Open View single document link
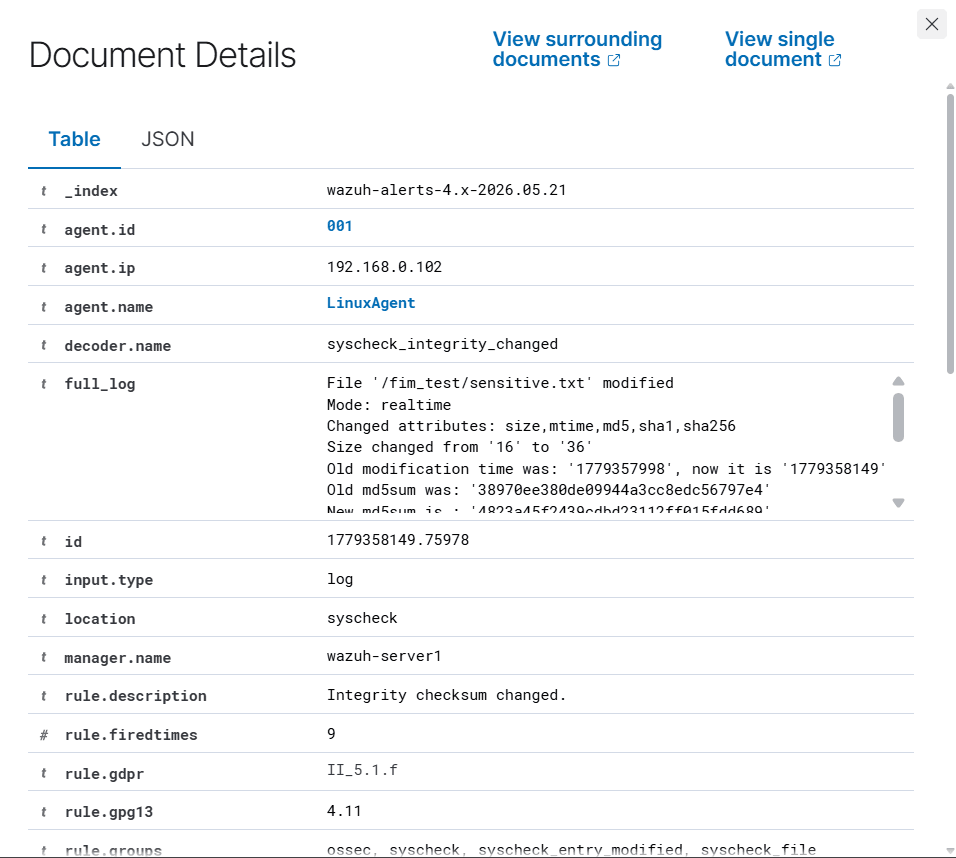956x858 pixels. coord(783,49)
